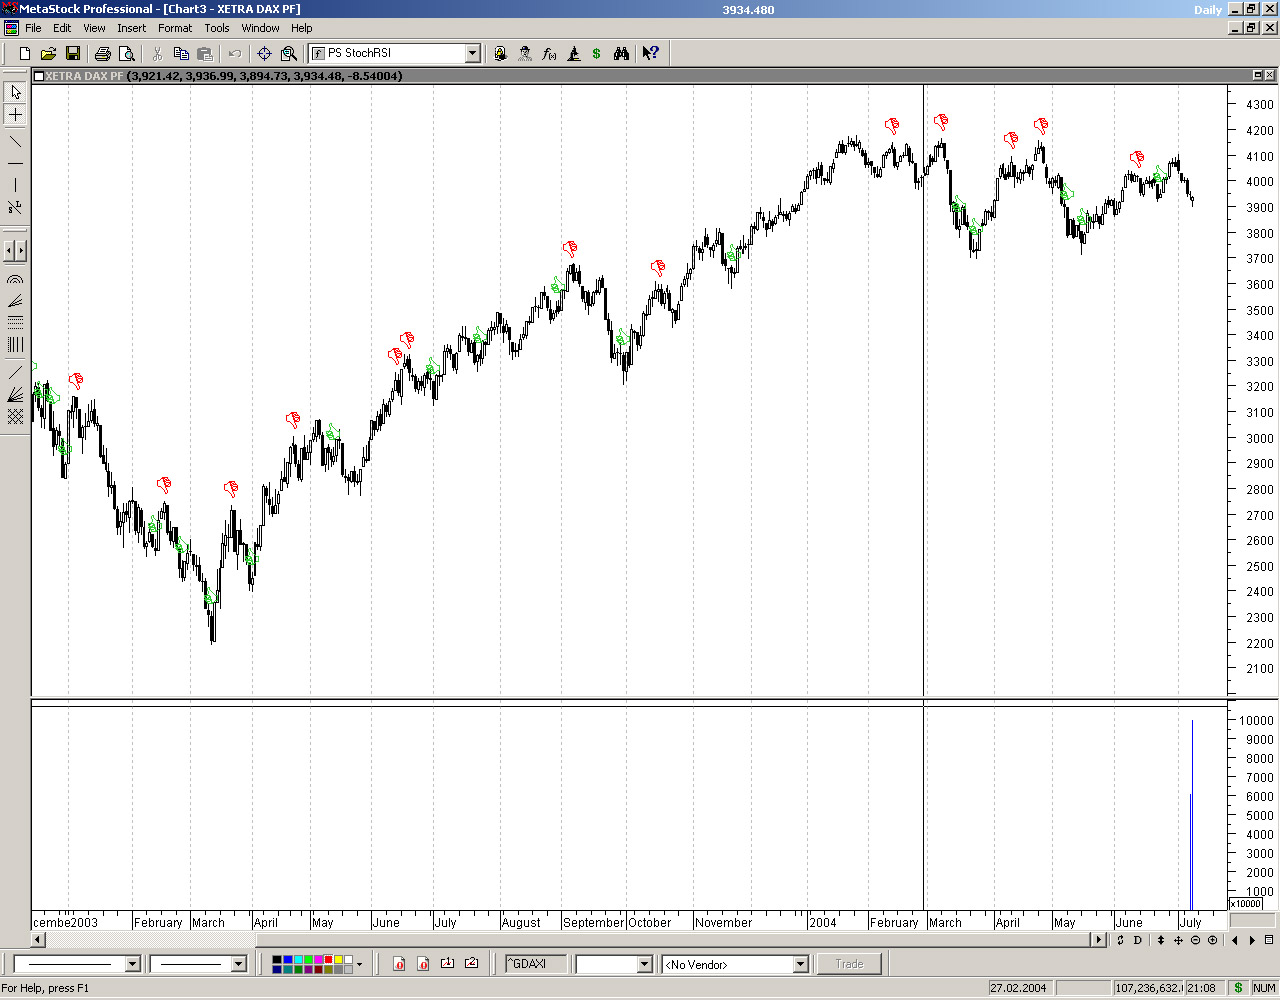Pick the black color swatch
This screenshot has width=1280, height=1000.
[x=277, y=960]
